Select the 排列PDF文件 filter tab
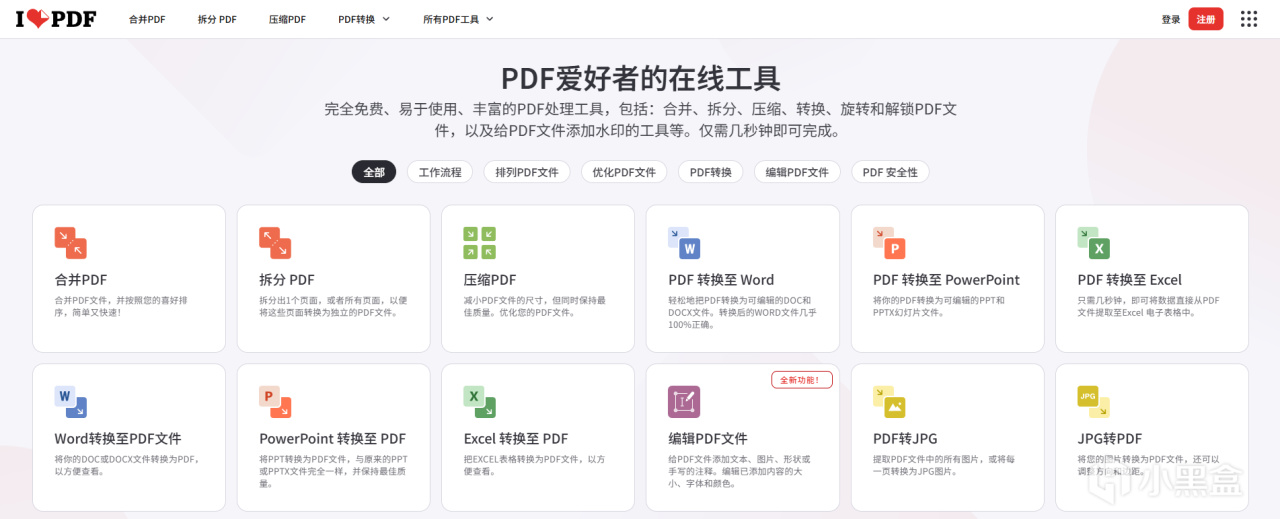This screenshot has height=519, width=1280. [x=527, y=172]
